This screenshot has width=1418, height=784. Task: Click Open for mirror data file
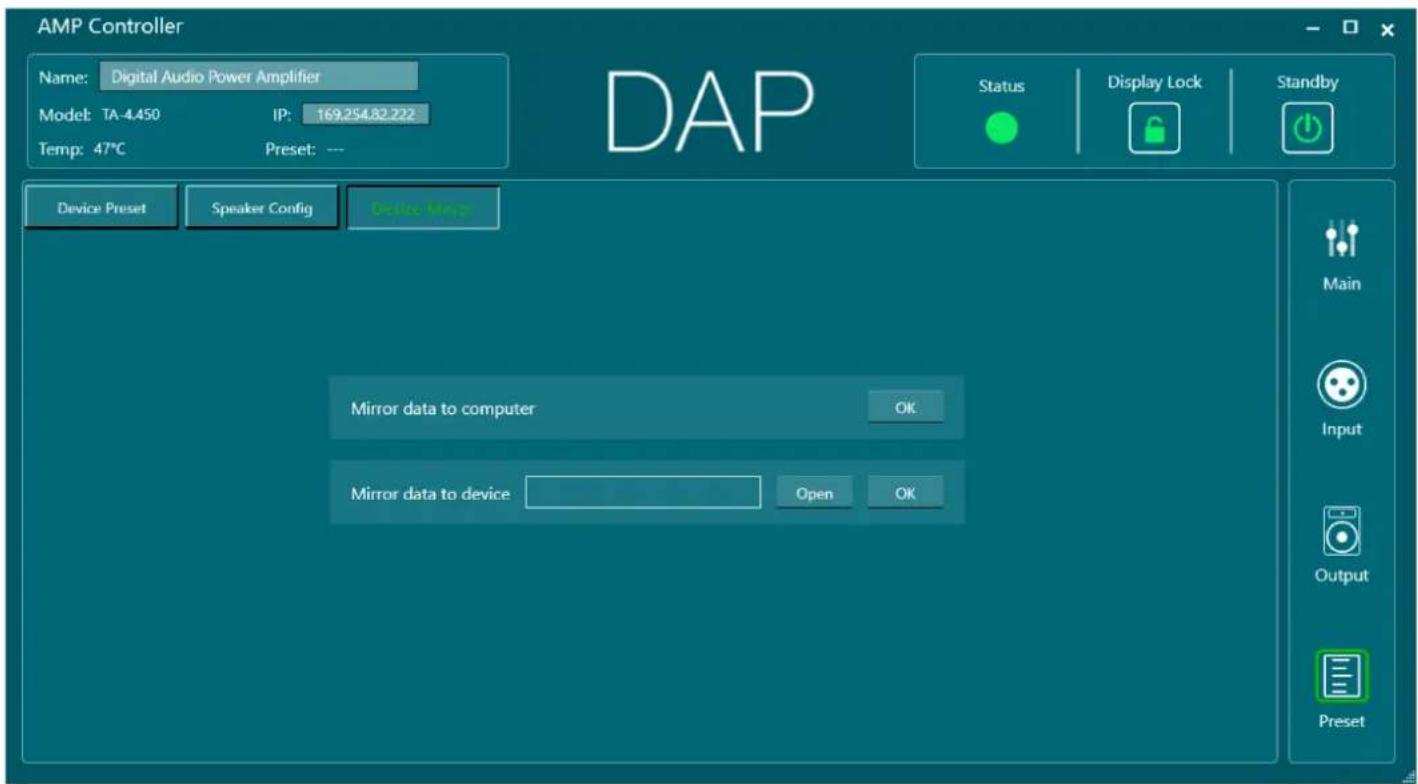tap(815, 493)
